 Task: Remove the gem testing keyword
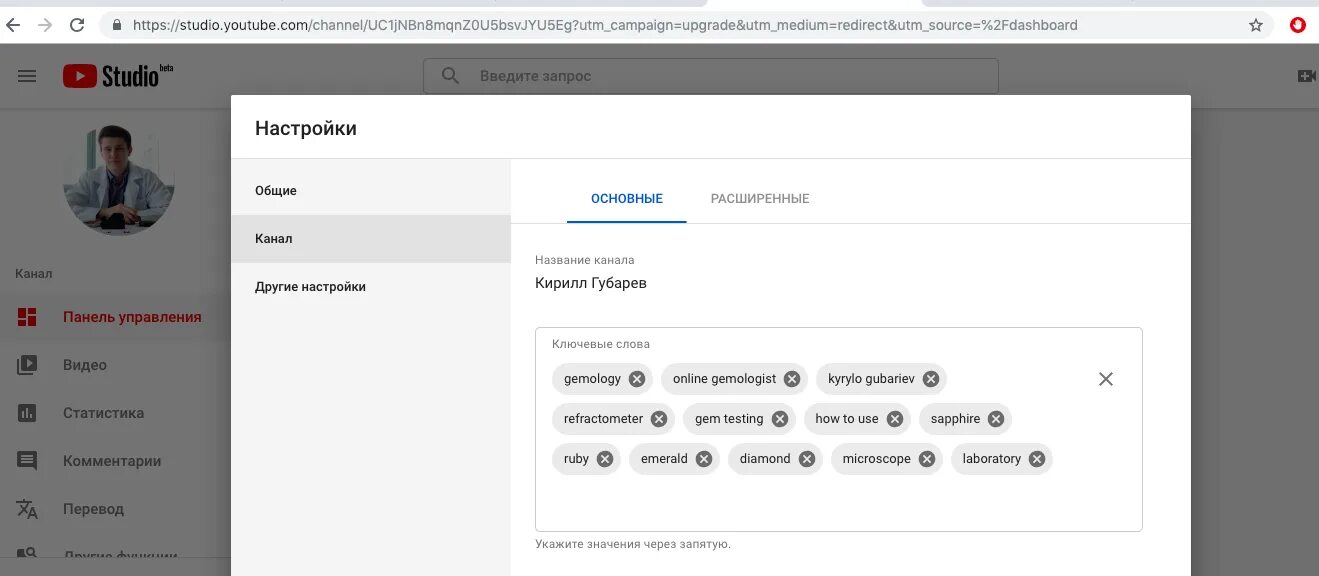tap(780, 419)
